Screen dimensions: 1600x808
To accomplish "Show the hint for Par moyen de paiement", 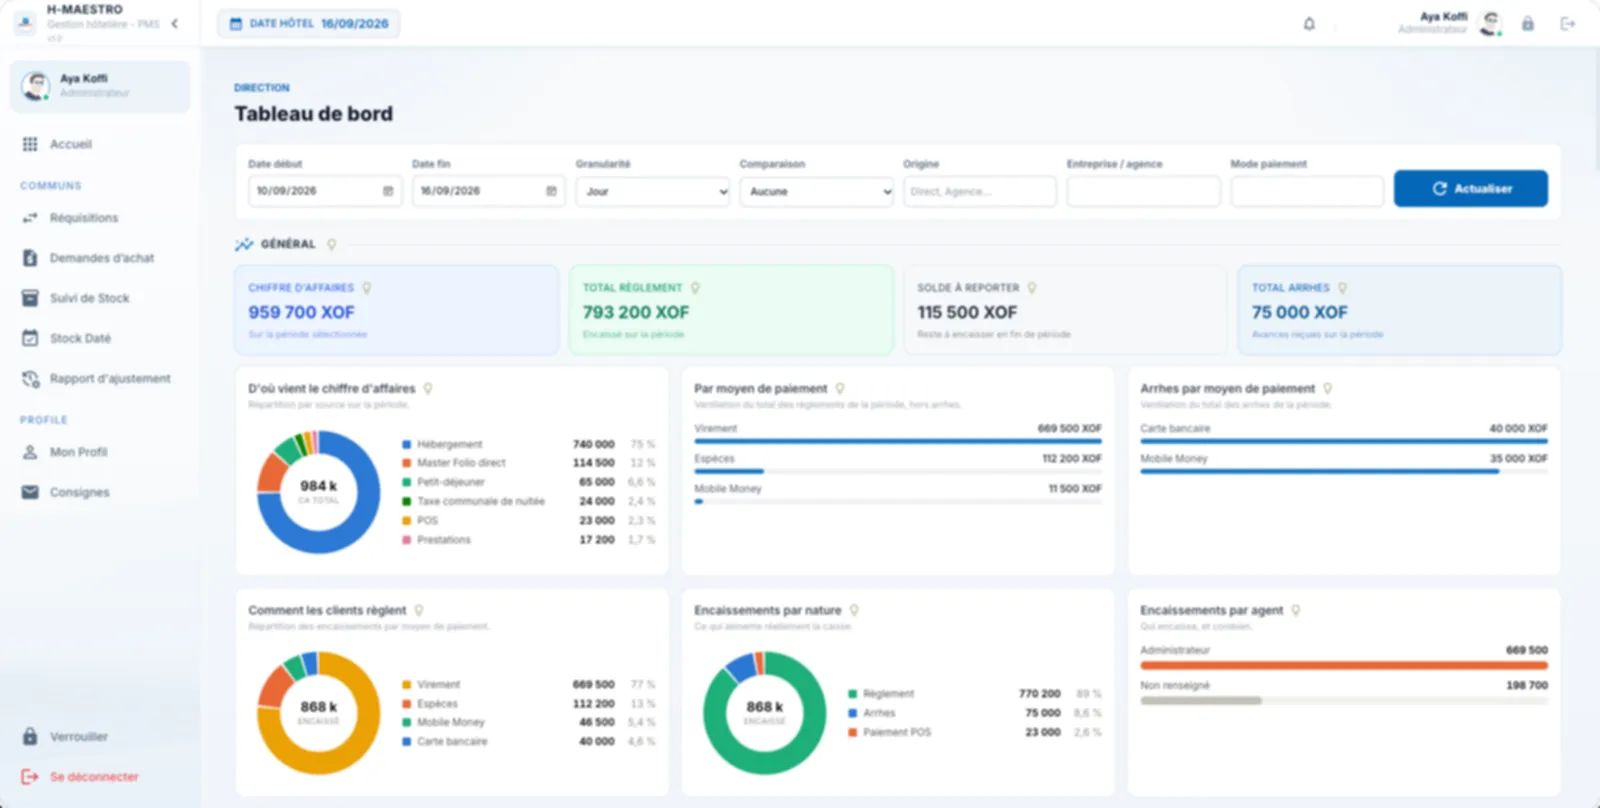I will coord(840,389).
